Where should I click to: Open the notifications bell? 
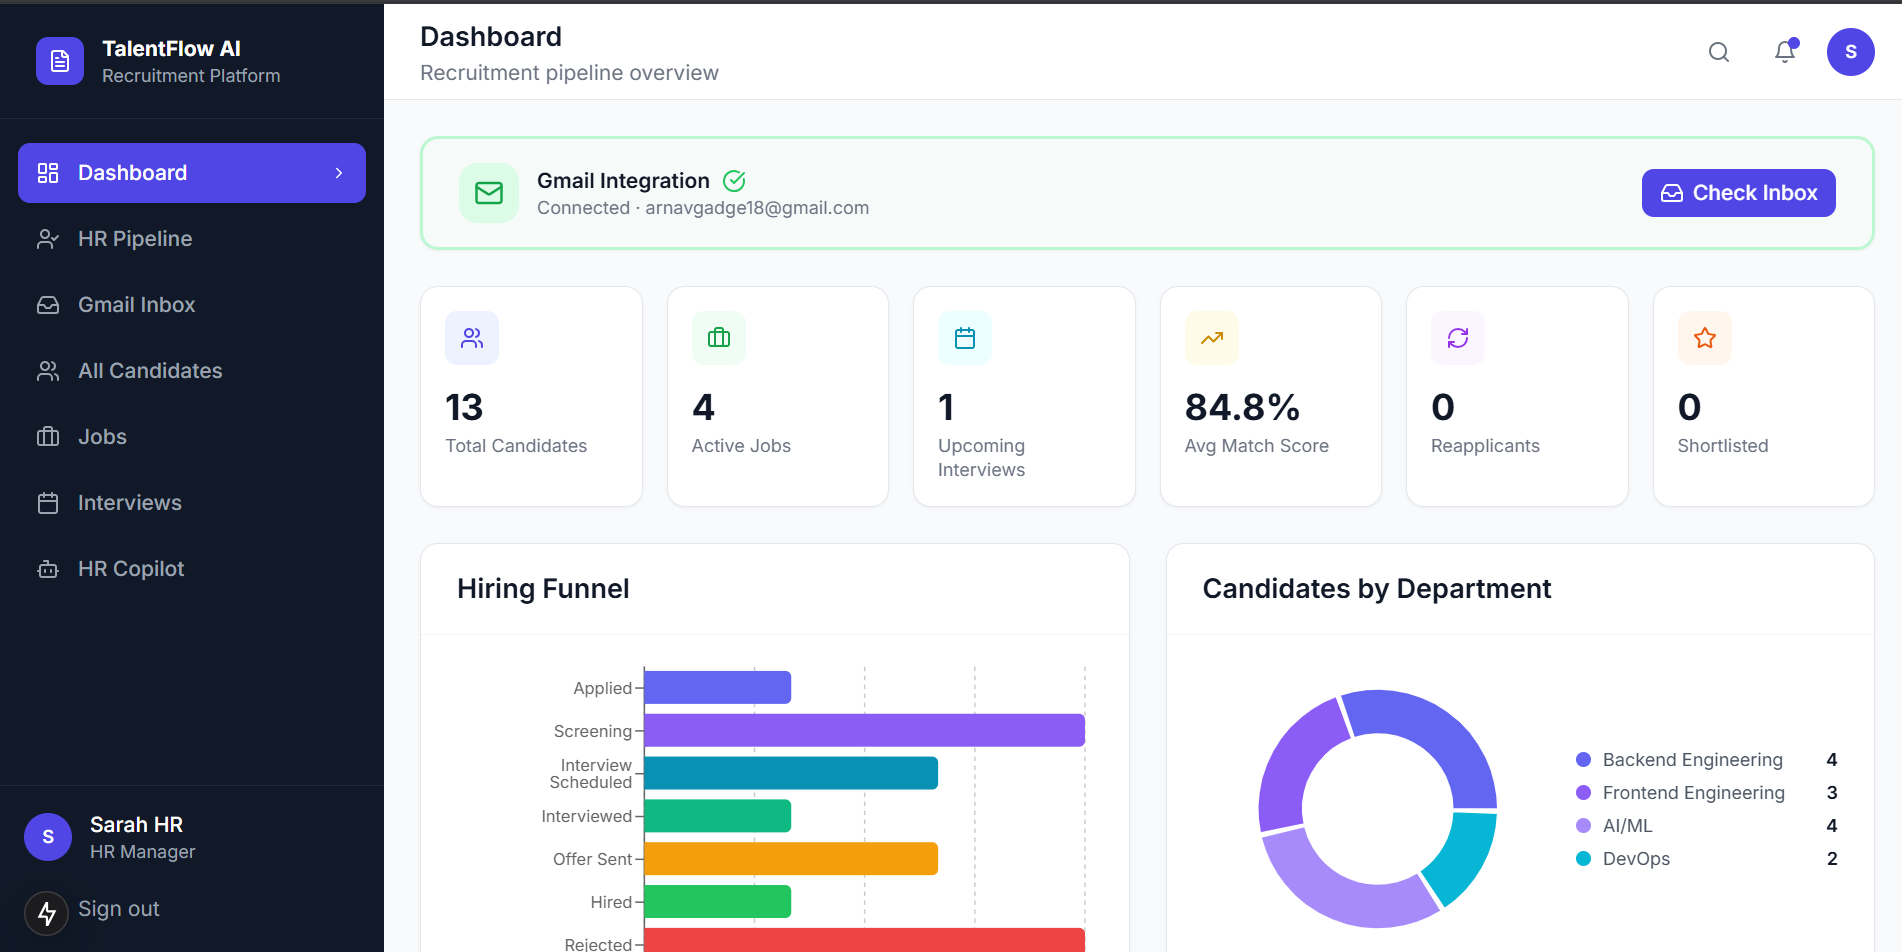pos(1785,51)
